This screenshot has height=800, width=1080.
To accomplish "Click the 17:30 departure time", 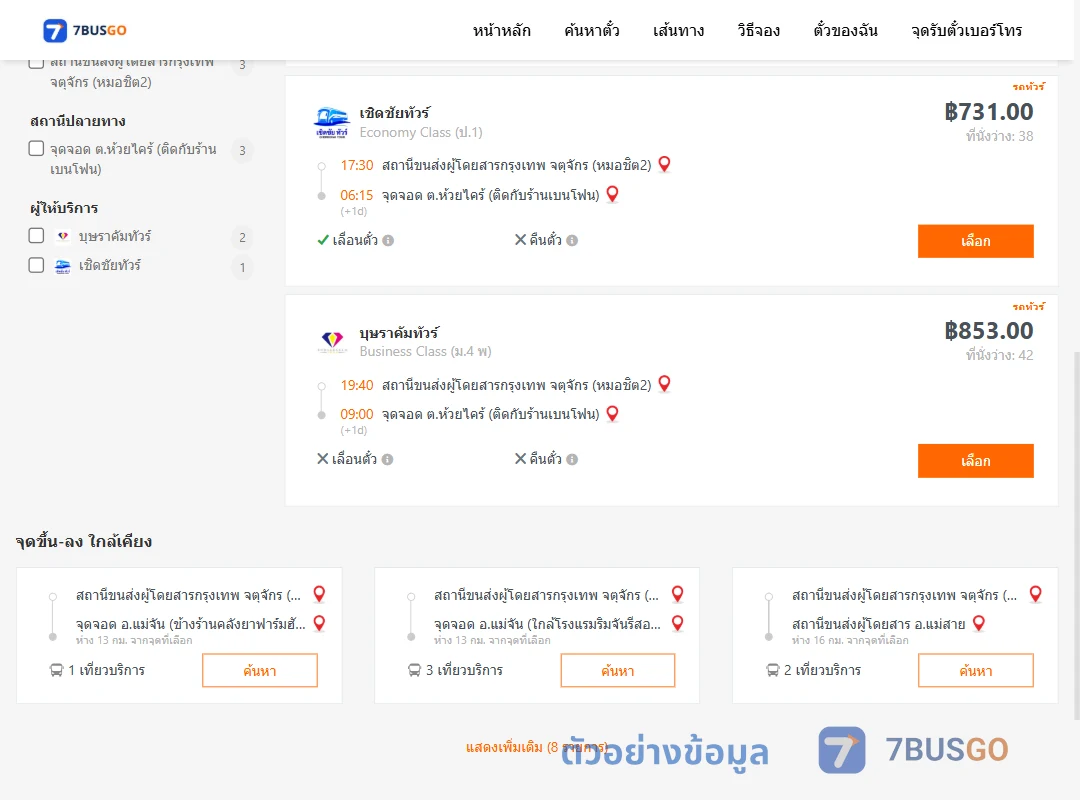I will [x=357, y=165].
